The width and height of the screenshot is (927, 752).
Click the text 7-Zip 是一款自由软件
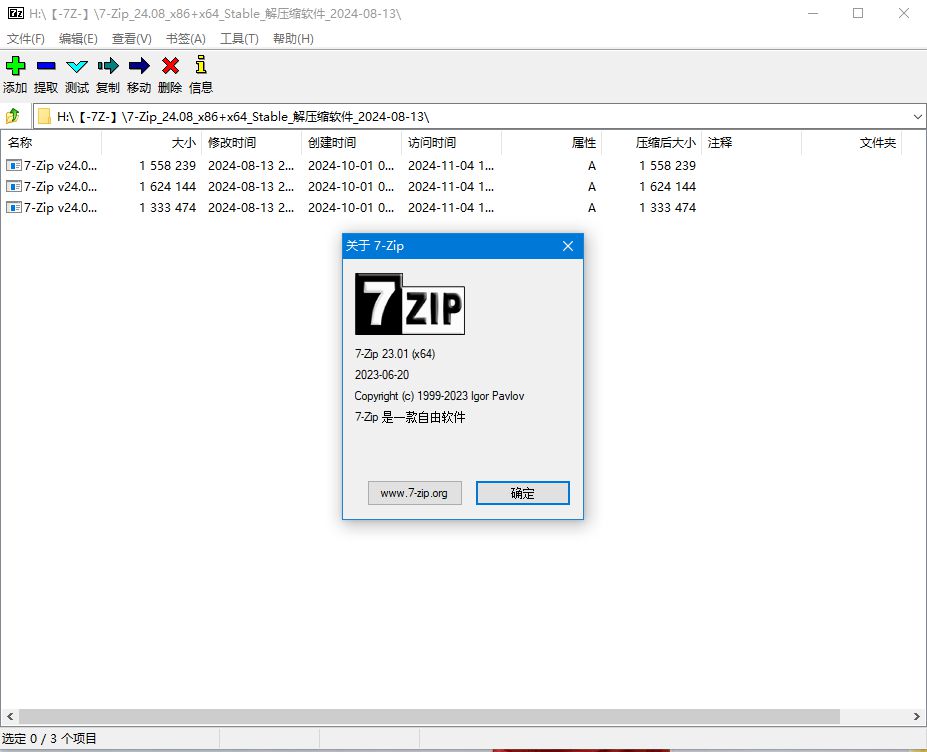(x=410, y=417)
